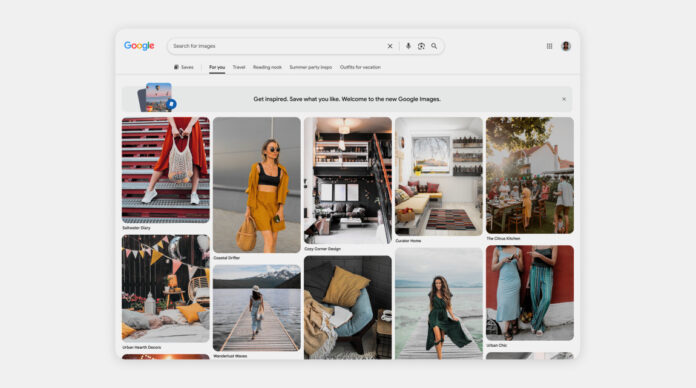The height and width of the screenshot is (388, 696).
Task: Click the Urban Chic source link
Action: pyautogui.click(x=496, y=345)
